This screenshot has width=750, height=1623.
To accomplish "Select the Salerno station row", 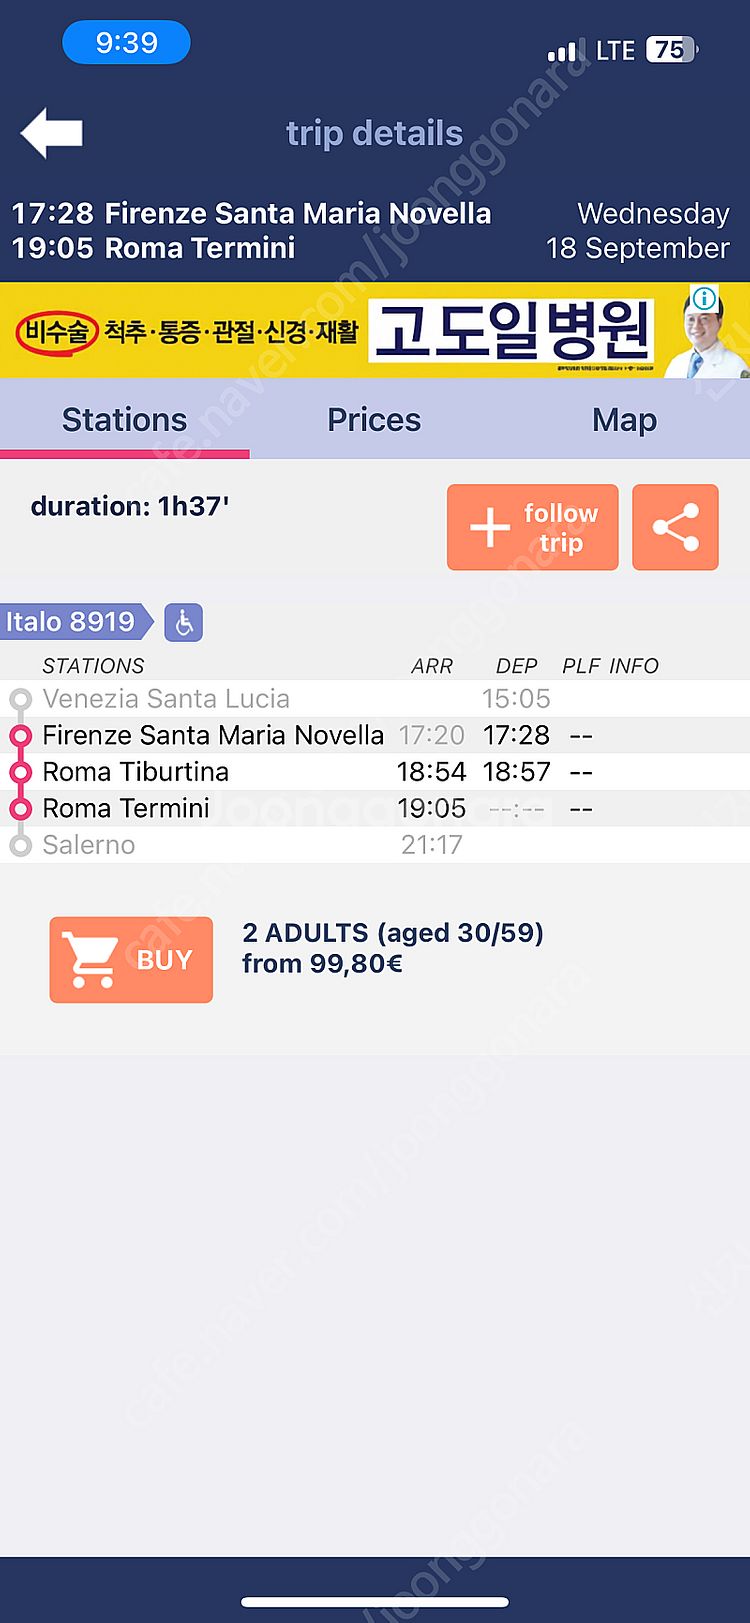I will (375, 845).
